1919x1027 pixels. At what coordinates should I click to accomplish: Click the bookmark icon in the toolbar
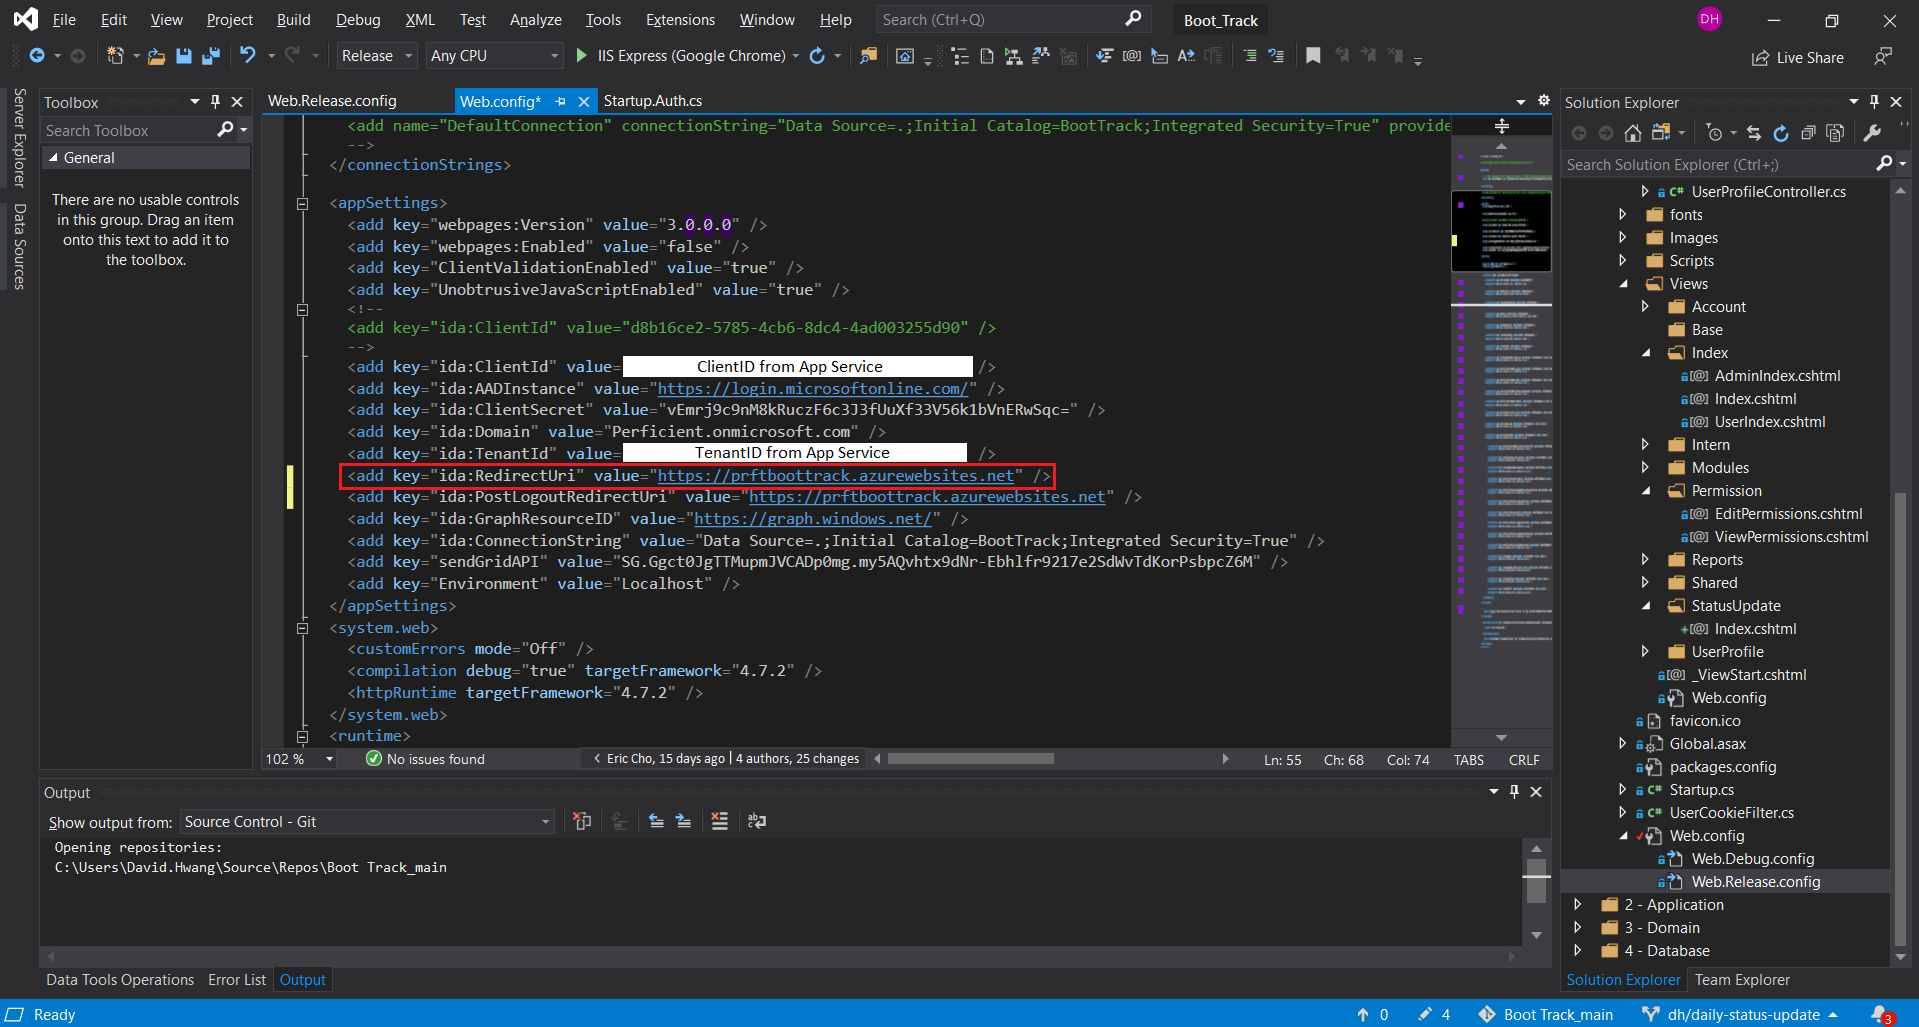[x=1313, y=56]
